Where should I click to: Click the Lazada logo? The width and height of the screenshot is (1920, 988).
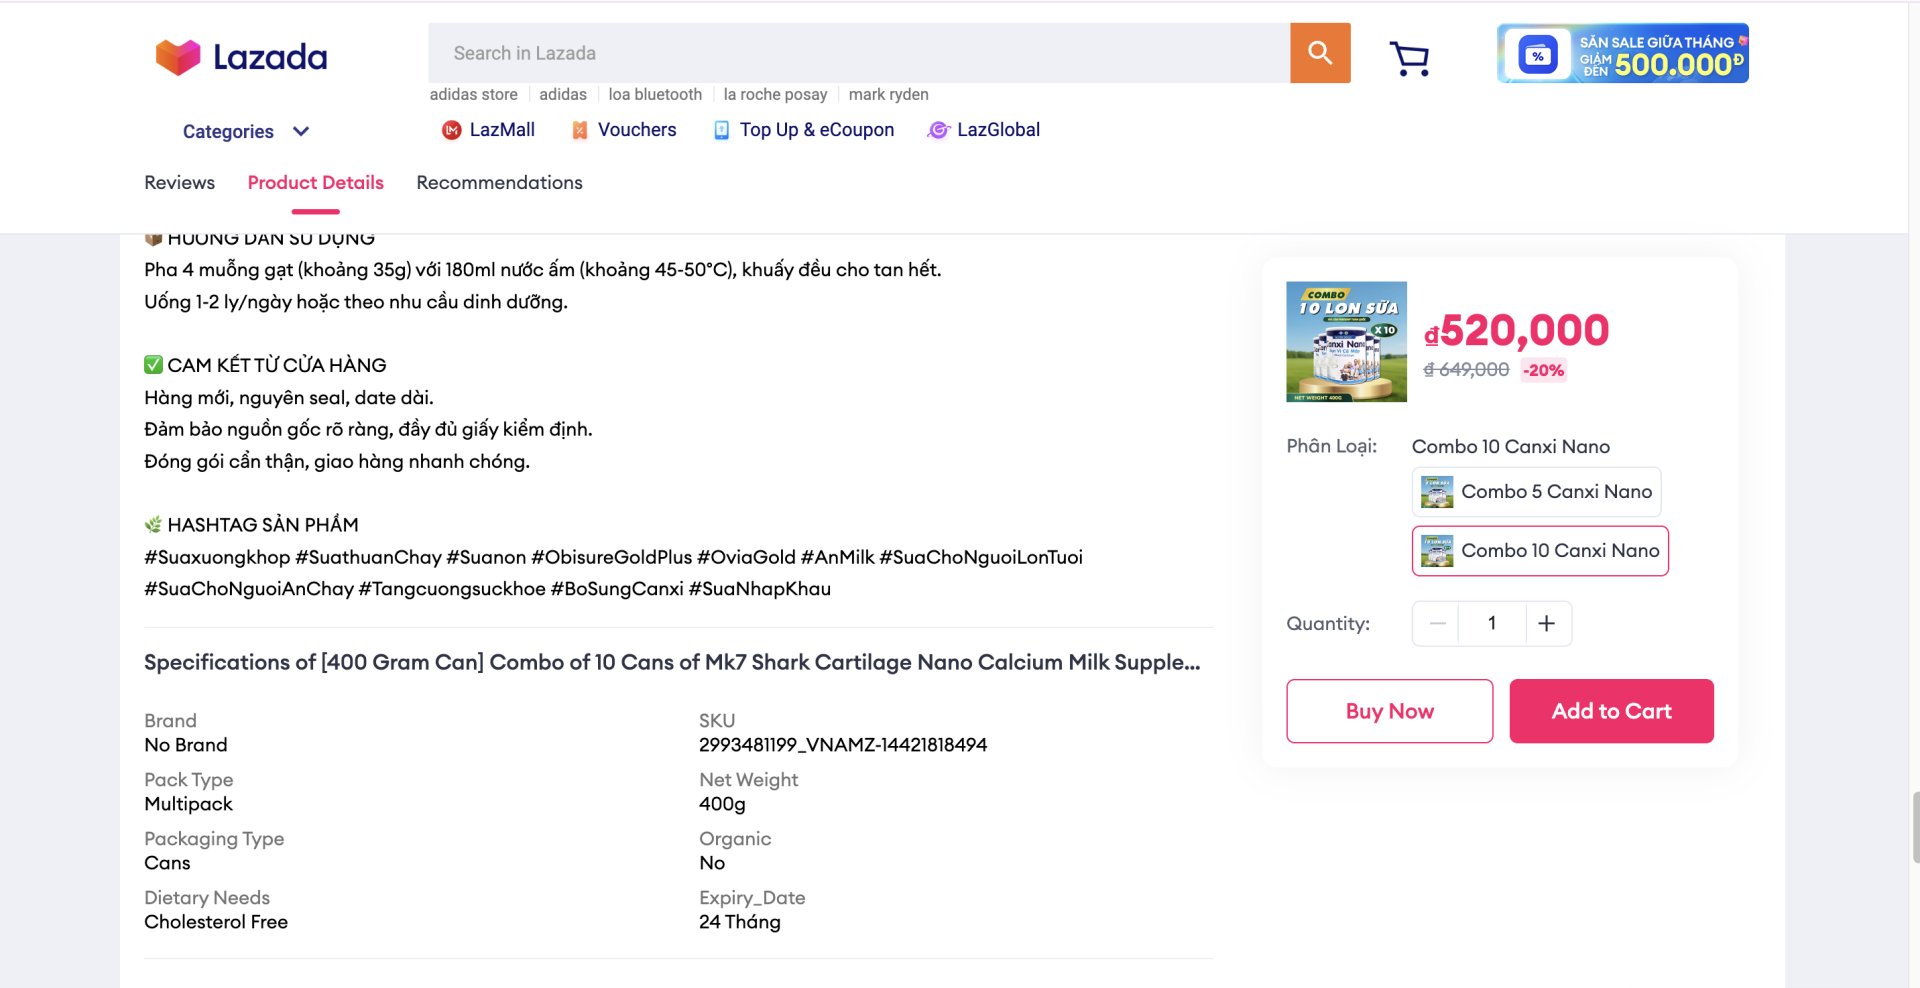coord(241,57)
